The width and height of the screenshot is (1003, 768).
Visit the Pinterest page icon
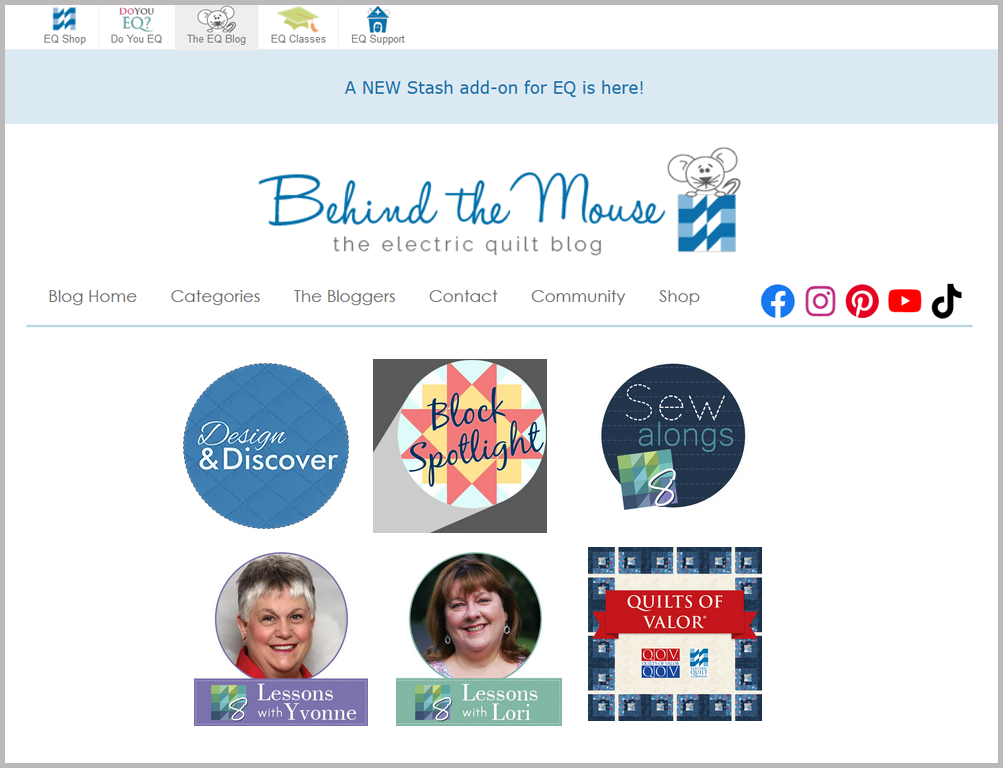pos(862,301)
